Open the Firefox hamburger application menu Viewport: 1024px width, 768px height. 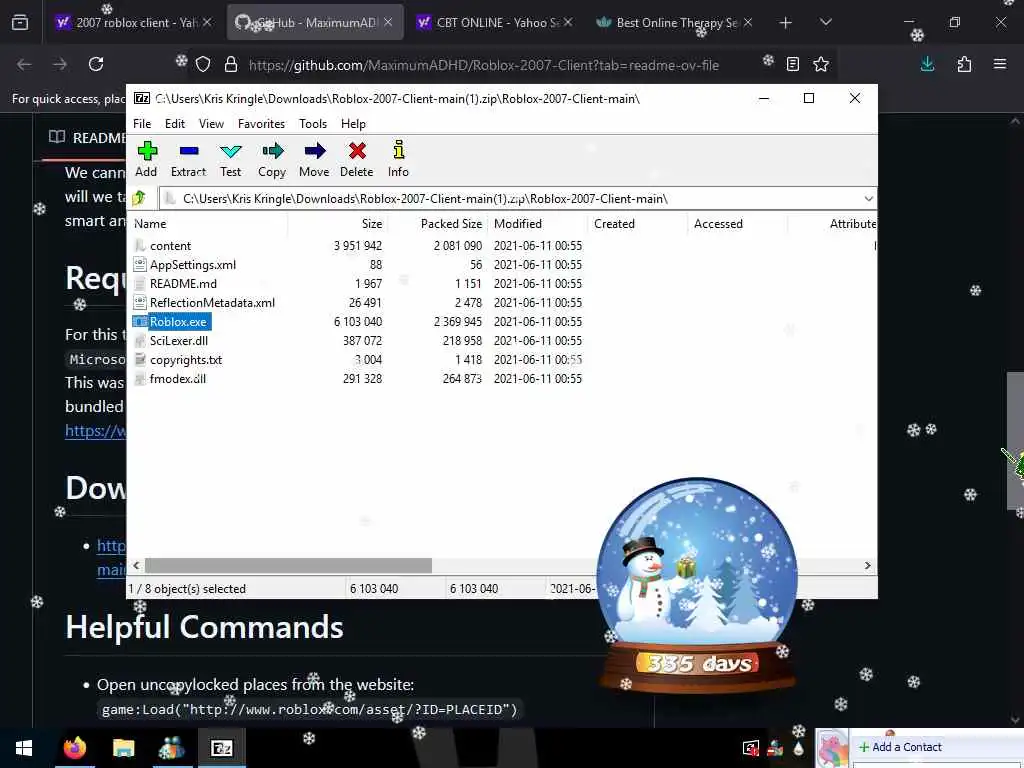(1000, 64)
